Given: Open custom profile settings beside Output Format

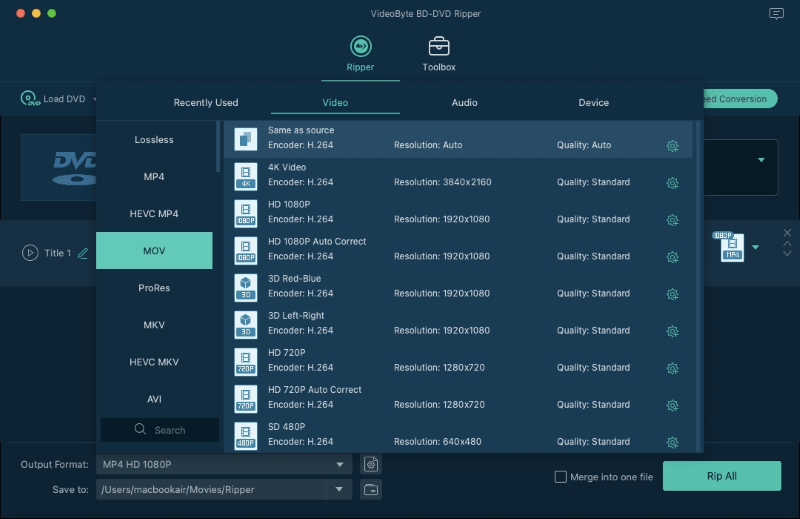Looking at the screenshot, I should coord(371,464).
